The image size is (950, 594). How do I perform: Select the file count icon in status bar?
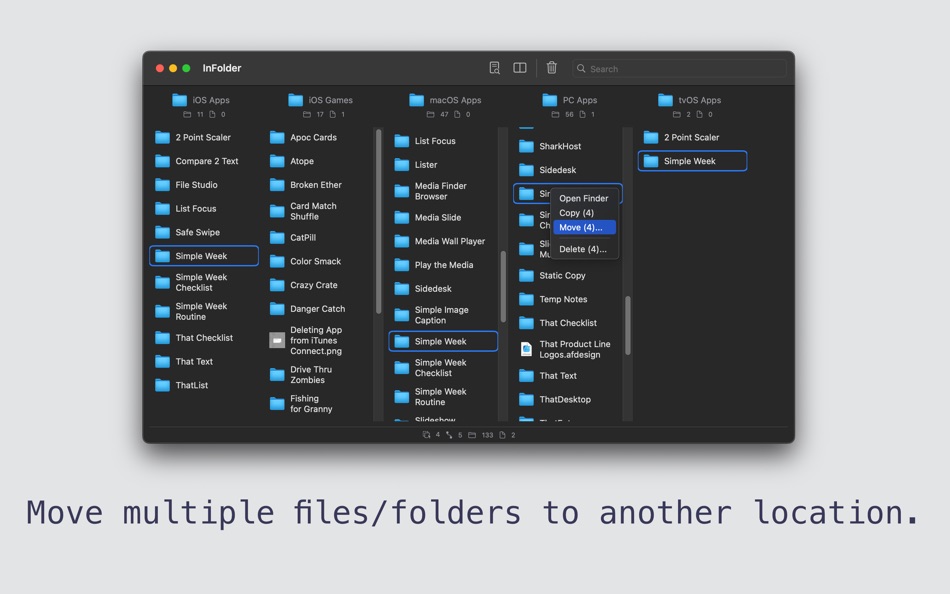click(x=501, y=435)
